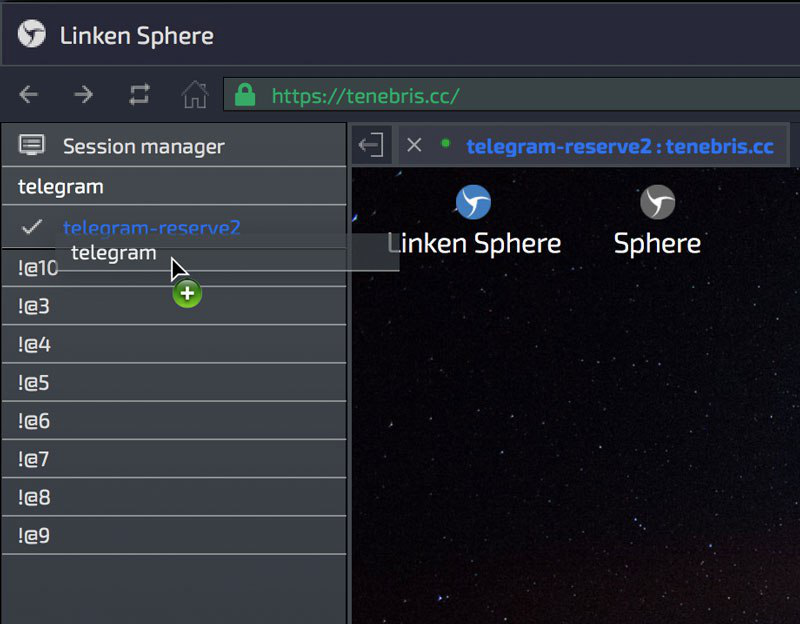Screen dimensions: 800x624
Task: Select the !@5 session
Action: click(x=174, y=382)
